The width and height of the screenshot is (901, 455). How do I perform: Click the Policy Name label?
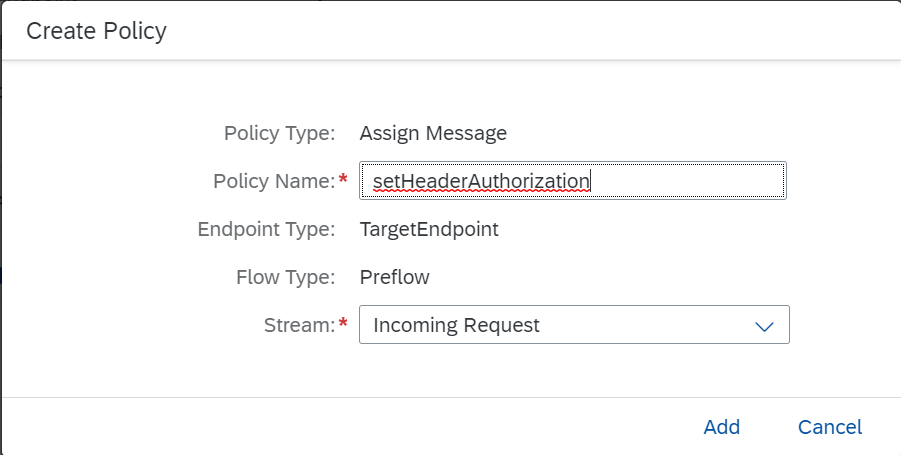tap(273, 181)
